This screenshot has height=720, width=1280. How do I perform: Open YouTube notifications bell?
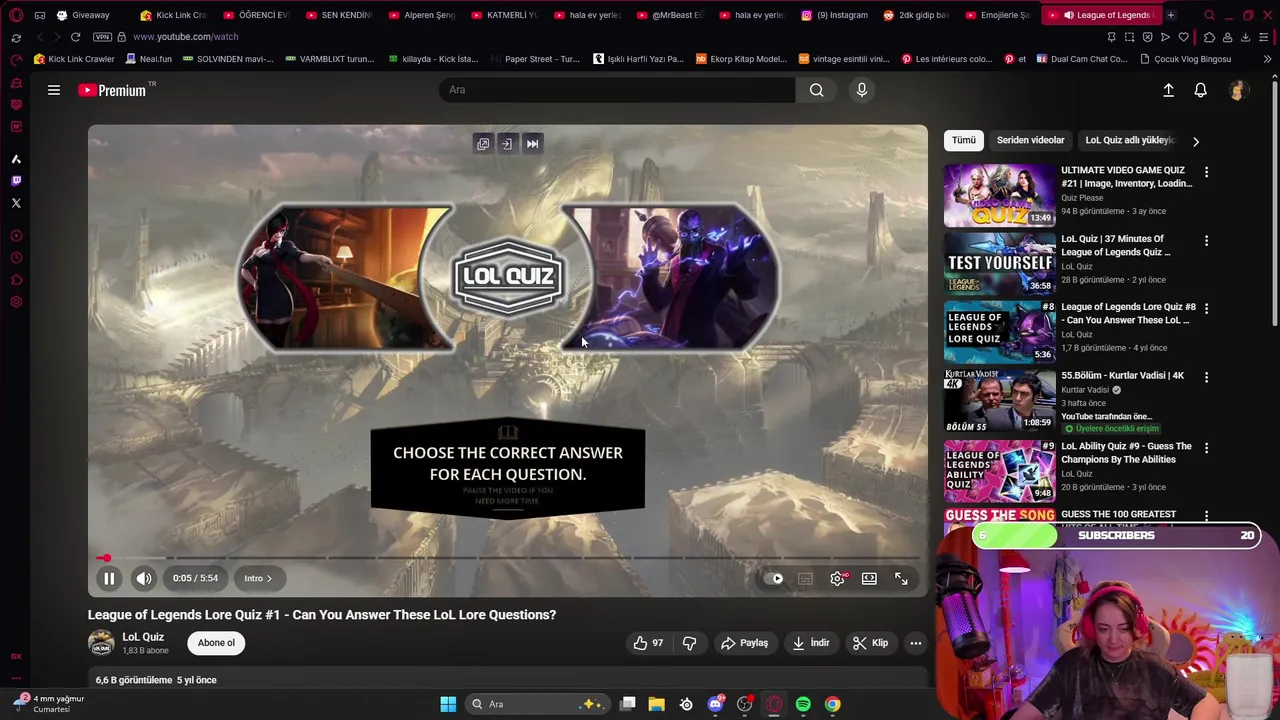(1200, 90)
